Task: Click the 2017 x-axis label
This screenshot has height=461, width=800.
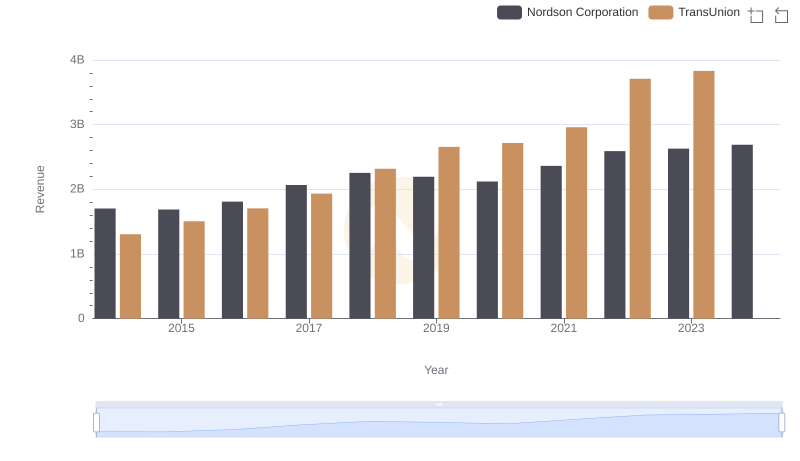Action: coord(309,328)
